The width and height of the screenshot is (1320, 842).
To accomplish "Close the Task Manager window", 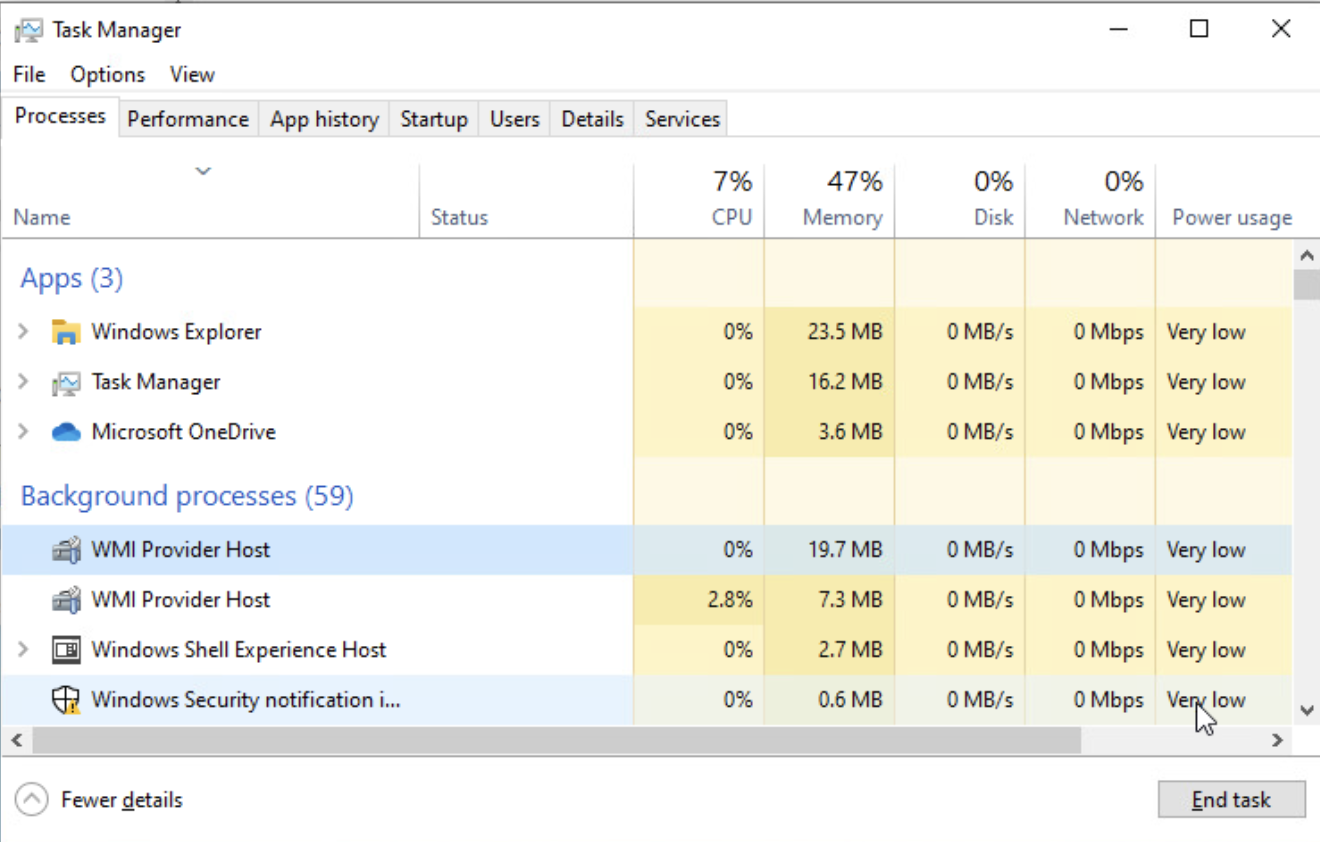I will 1281,30.
